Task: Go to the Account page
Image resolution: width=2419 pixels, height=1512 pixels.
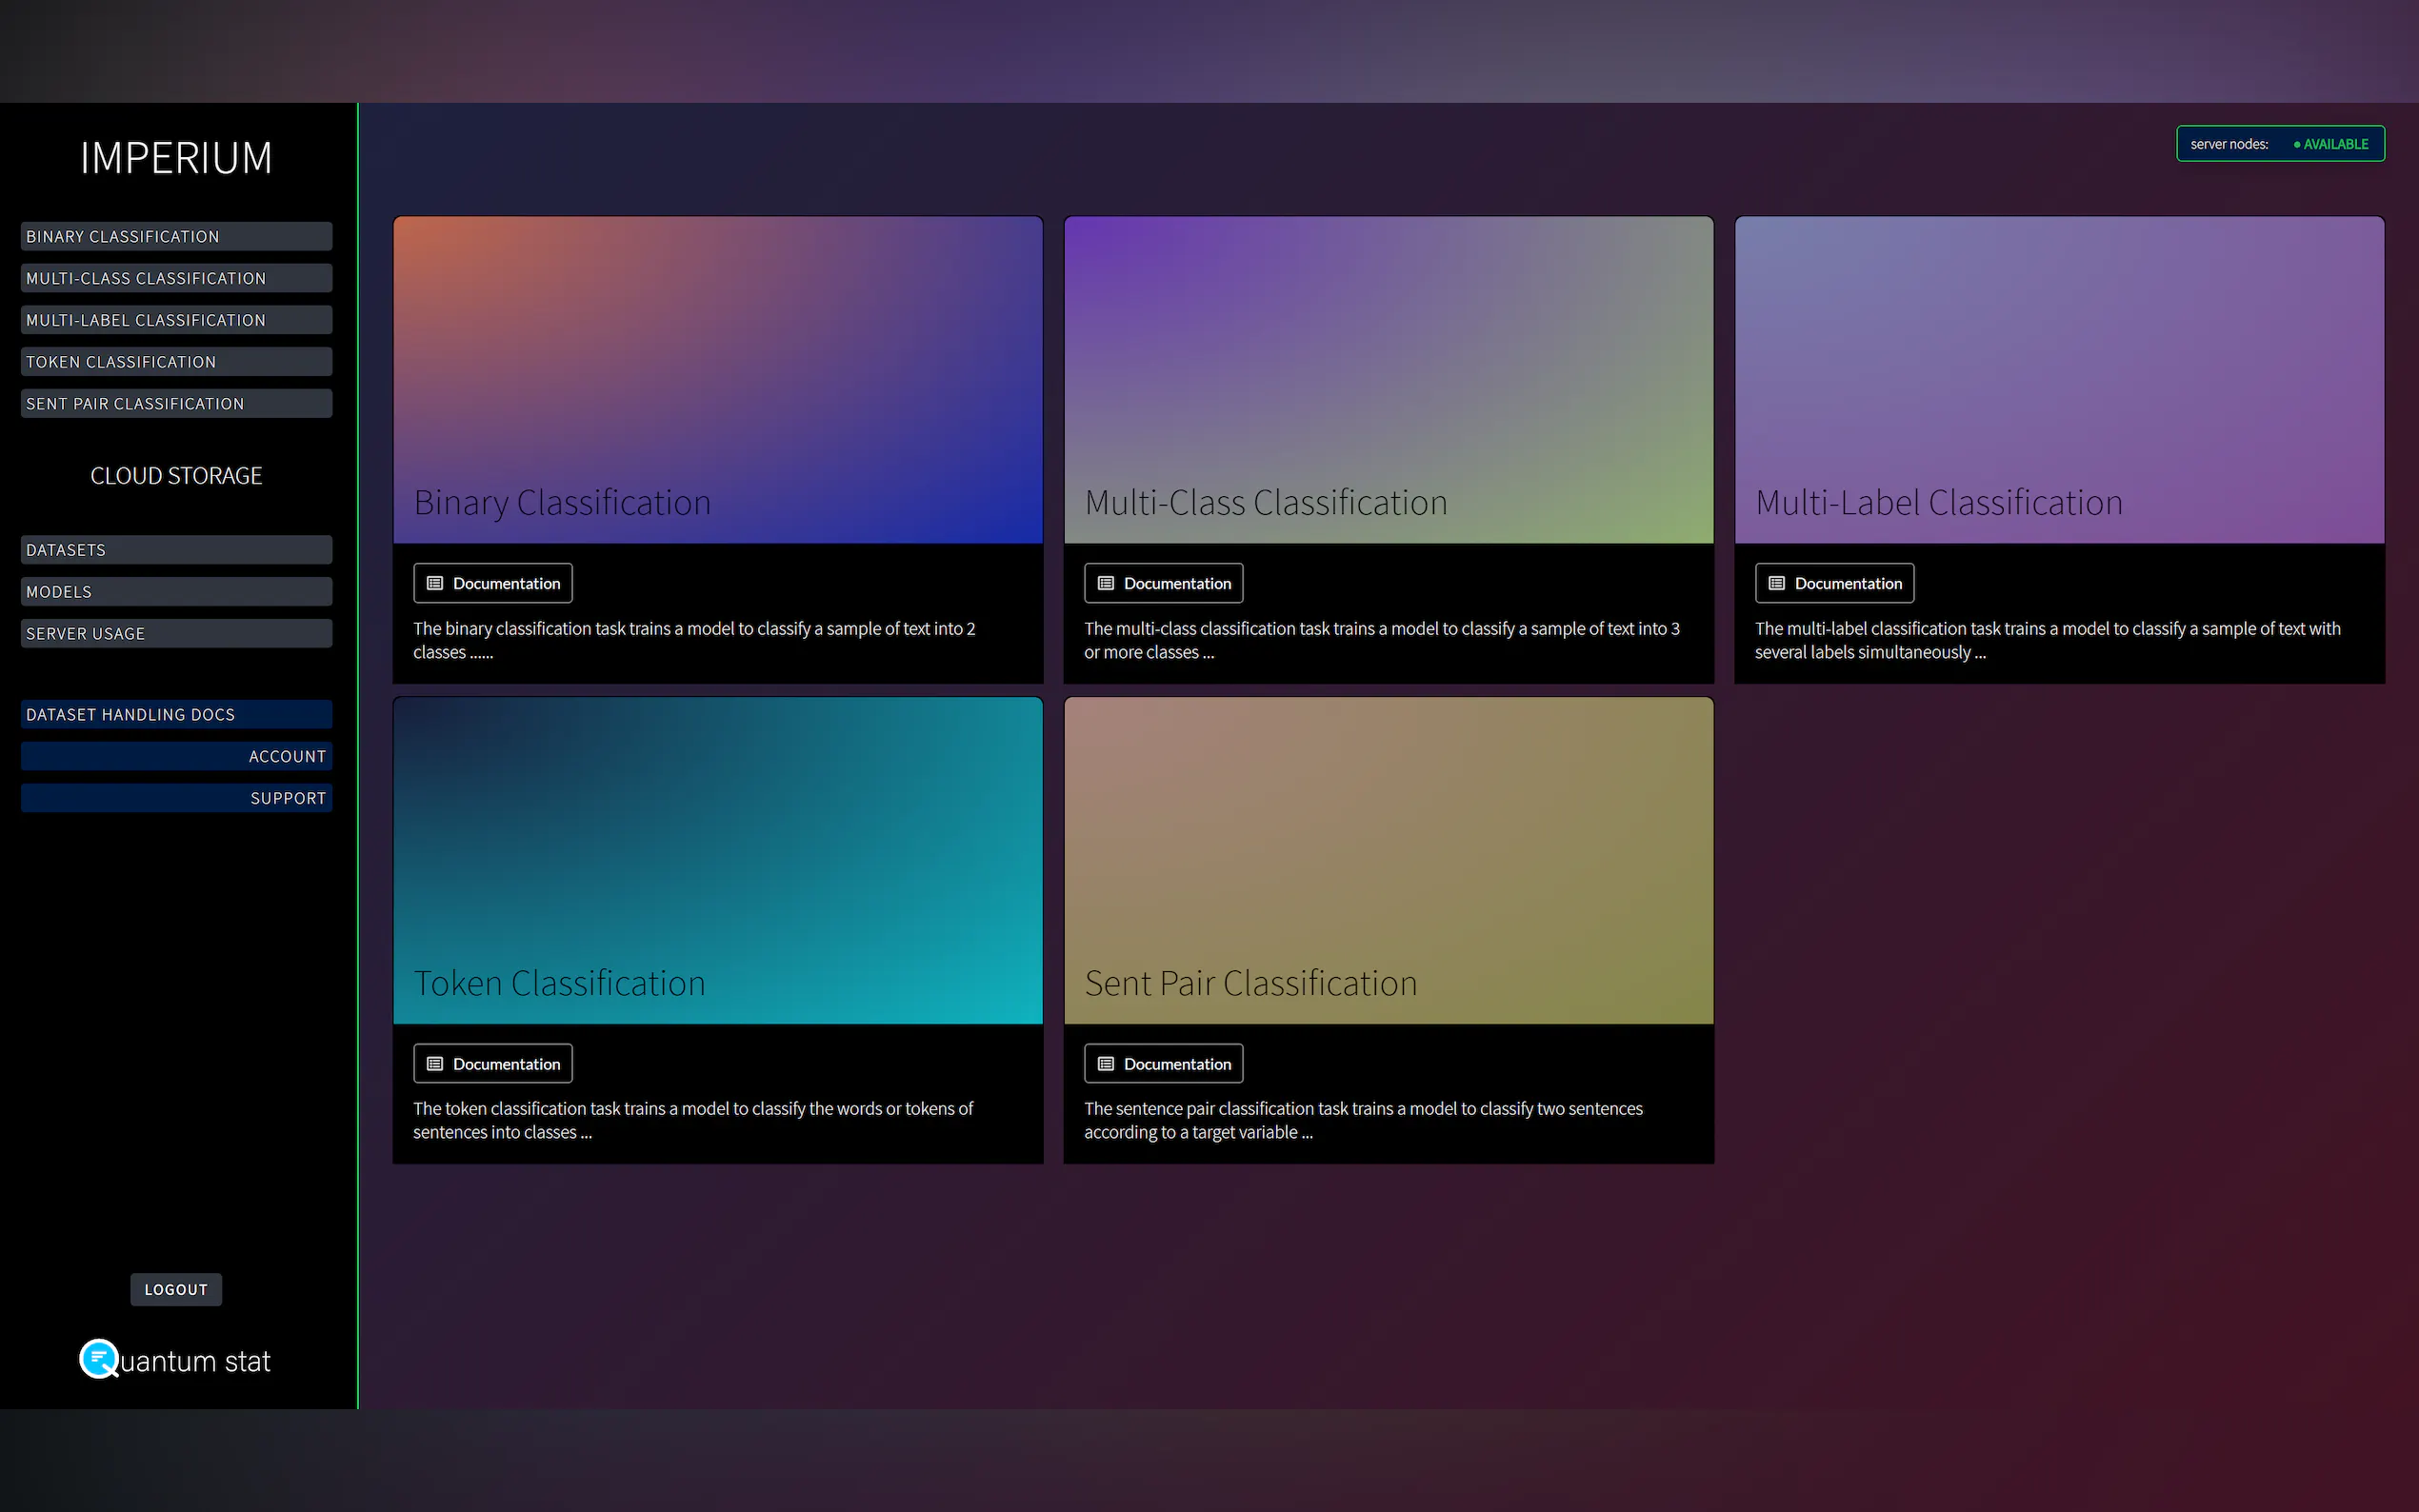Action: [x=176, y=756]
